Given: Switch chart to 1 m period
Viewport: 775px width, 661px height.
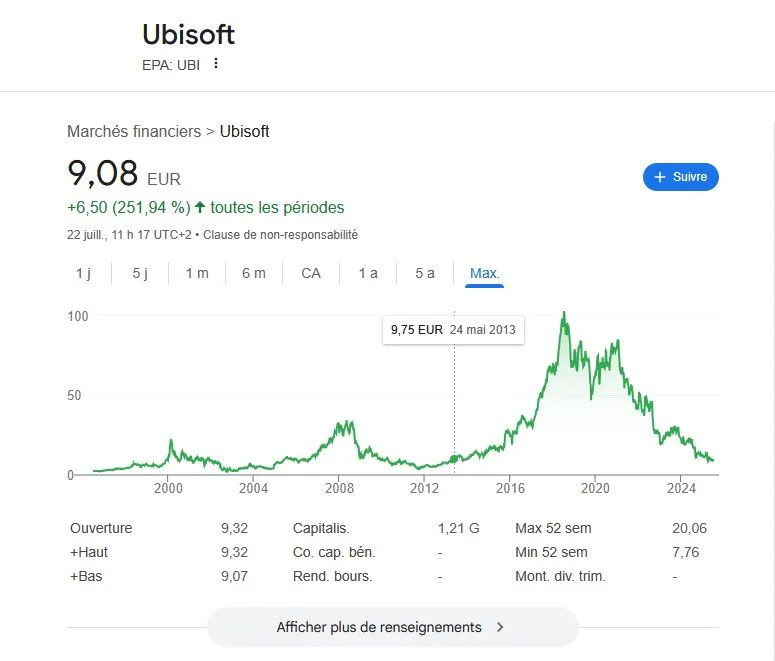Looking at the screenshot, I should 197,273.
